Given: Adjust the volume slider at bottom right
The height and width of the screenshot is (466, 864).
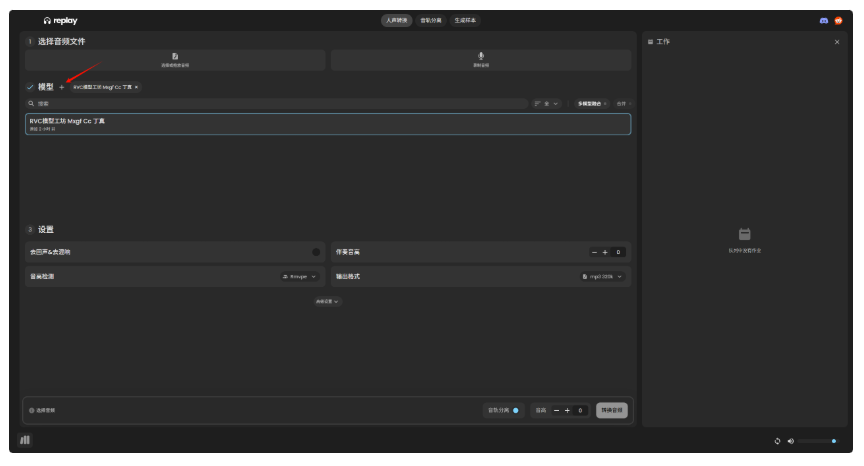Looking at the screenshot, I should 817,441.
